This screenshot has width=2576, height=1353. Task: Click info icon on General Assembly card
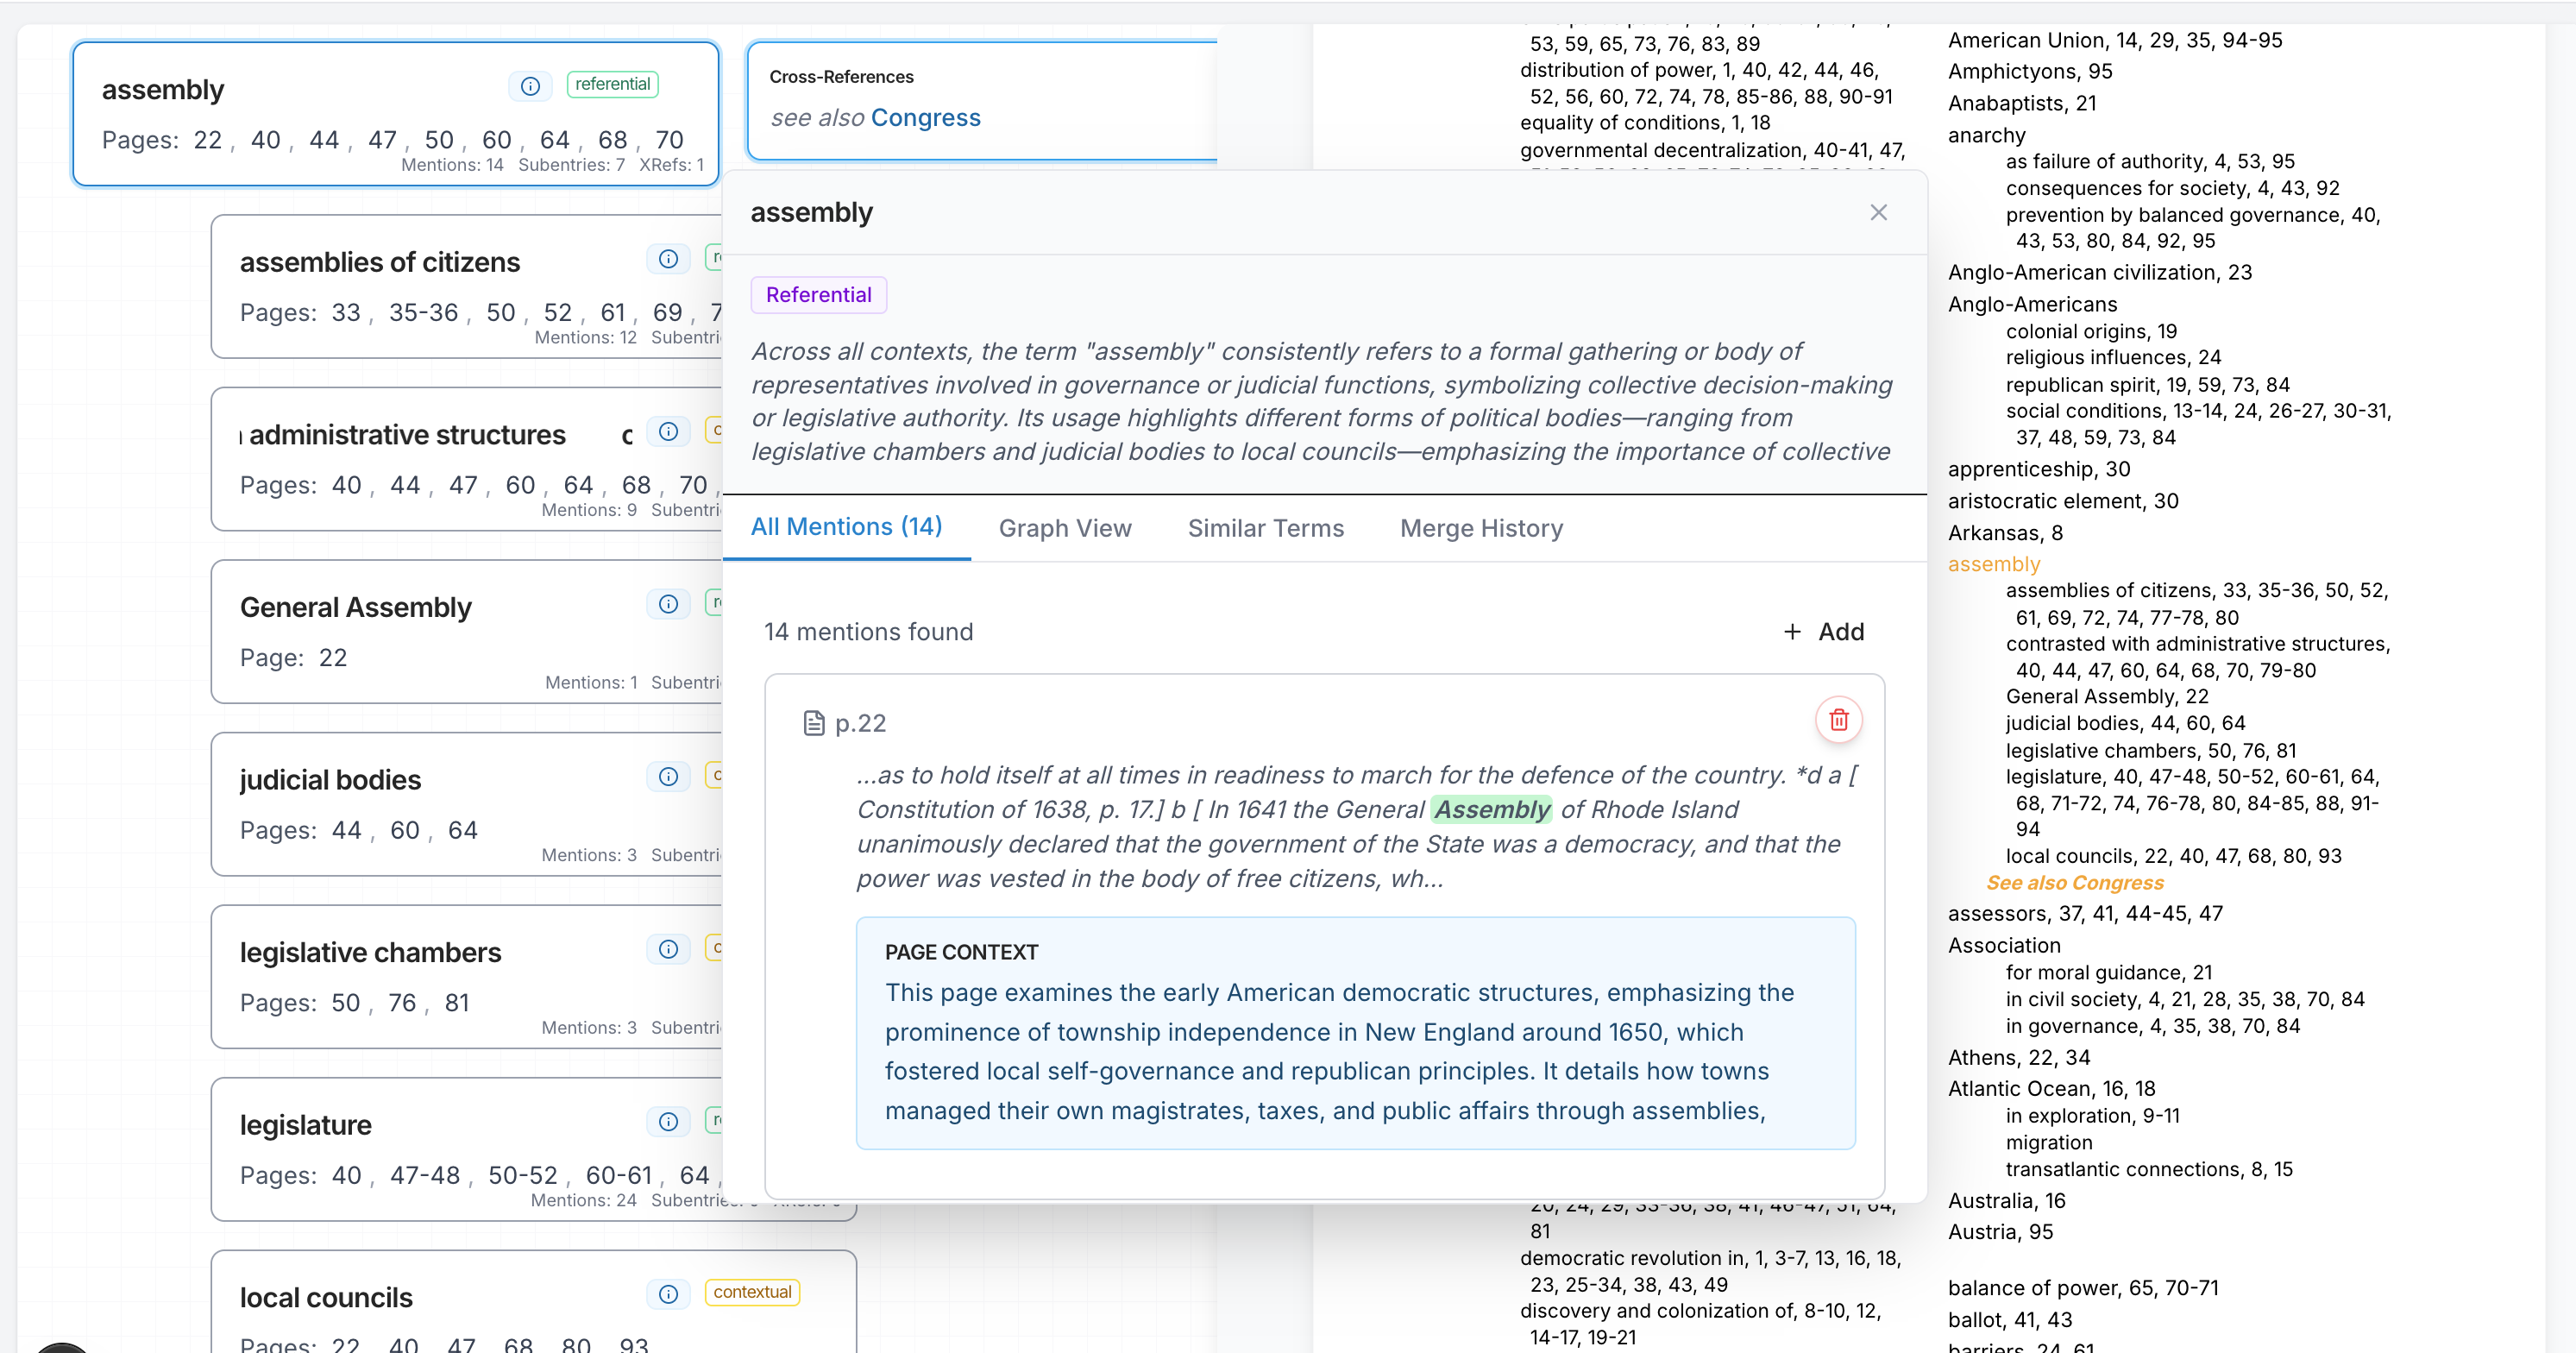(x=668, y=604)
